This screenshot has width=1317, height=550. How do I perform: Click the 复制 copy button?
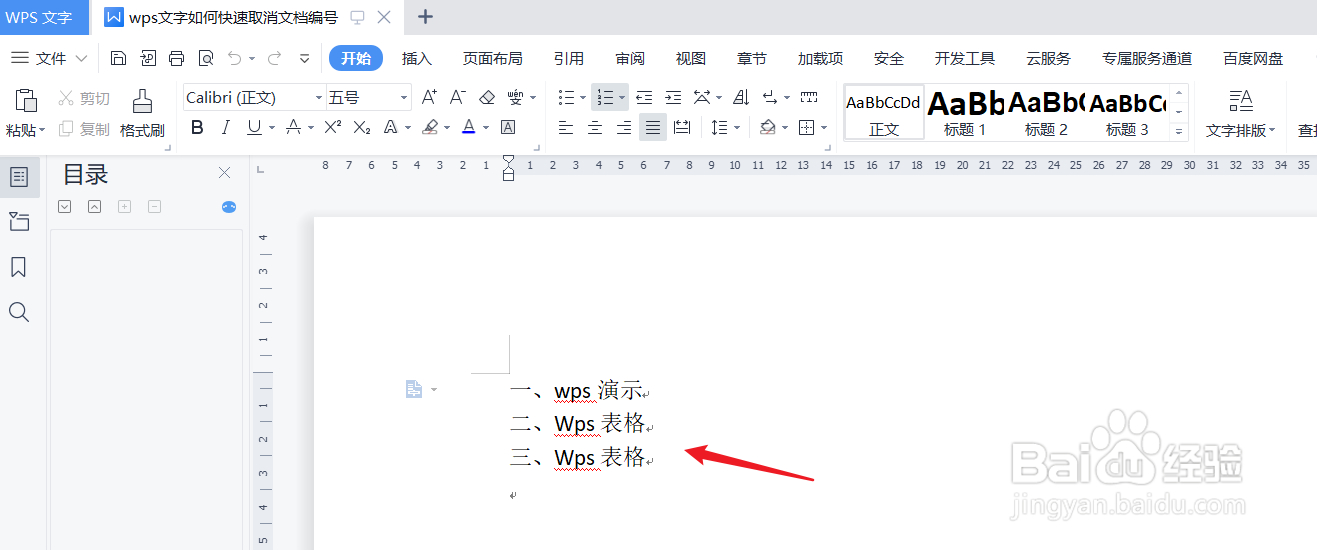point(84,129)
